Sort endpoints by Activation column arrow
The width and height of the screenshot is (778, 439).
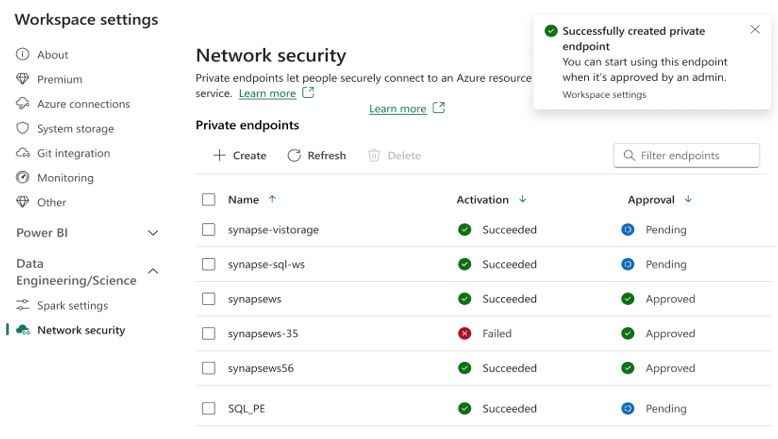click(522, 200)
